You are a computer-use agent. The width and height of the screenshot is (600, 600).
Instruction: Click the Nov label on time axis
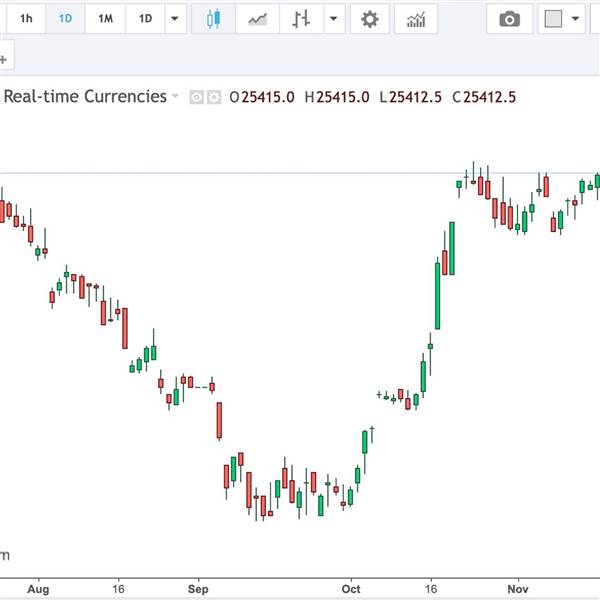518,589
